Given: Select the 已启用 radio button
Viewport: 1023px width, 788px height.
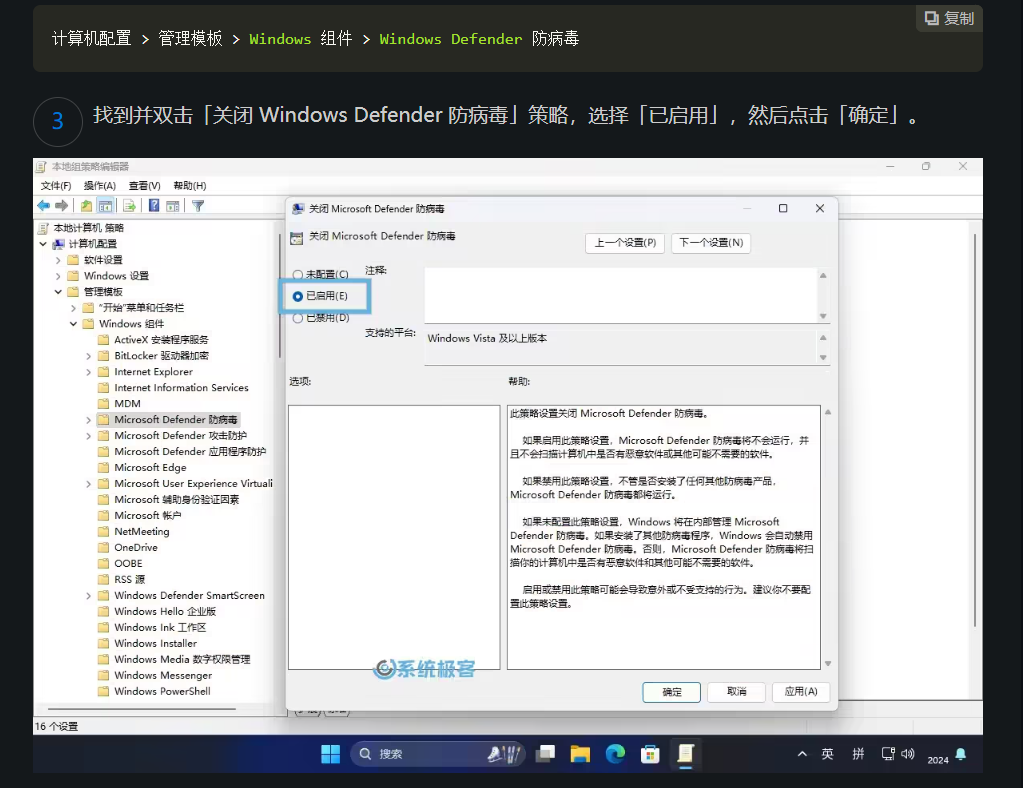Looking at the screenshot, I should [298, 296].
